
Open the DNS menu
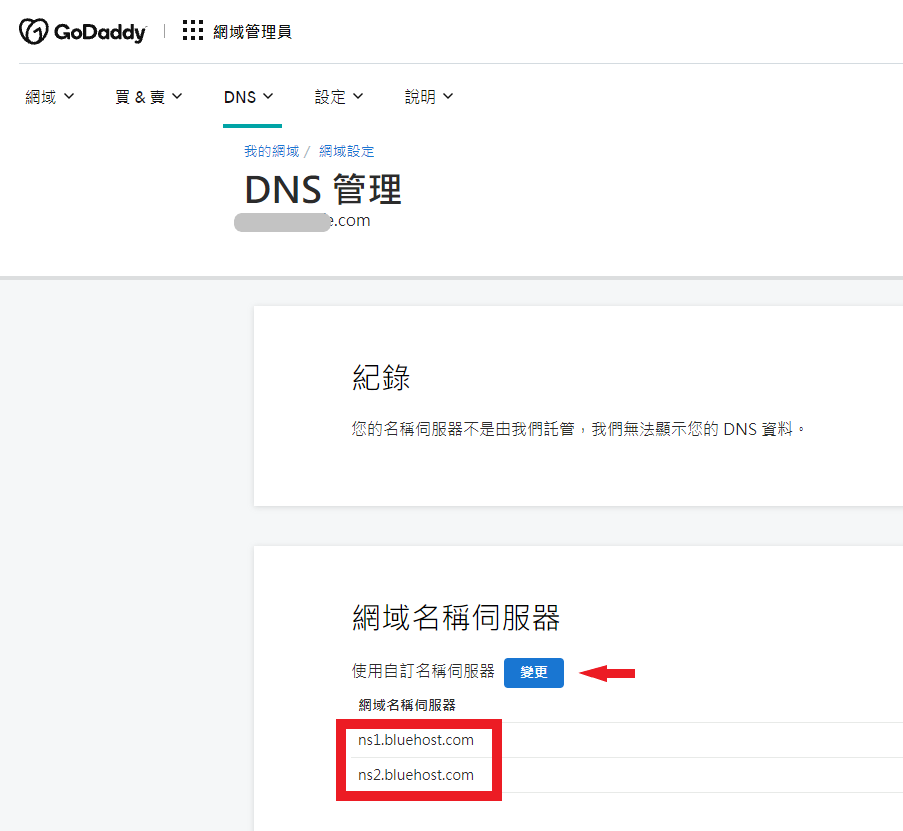[248, 97]
